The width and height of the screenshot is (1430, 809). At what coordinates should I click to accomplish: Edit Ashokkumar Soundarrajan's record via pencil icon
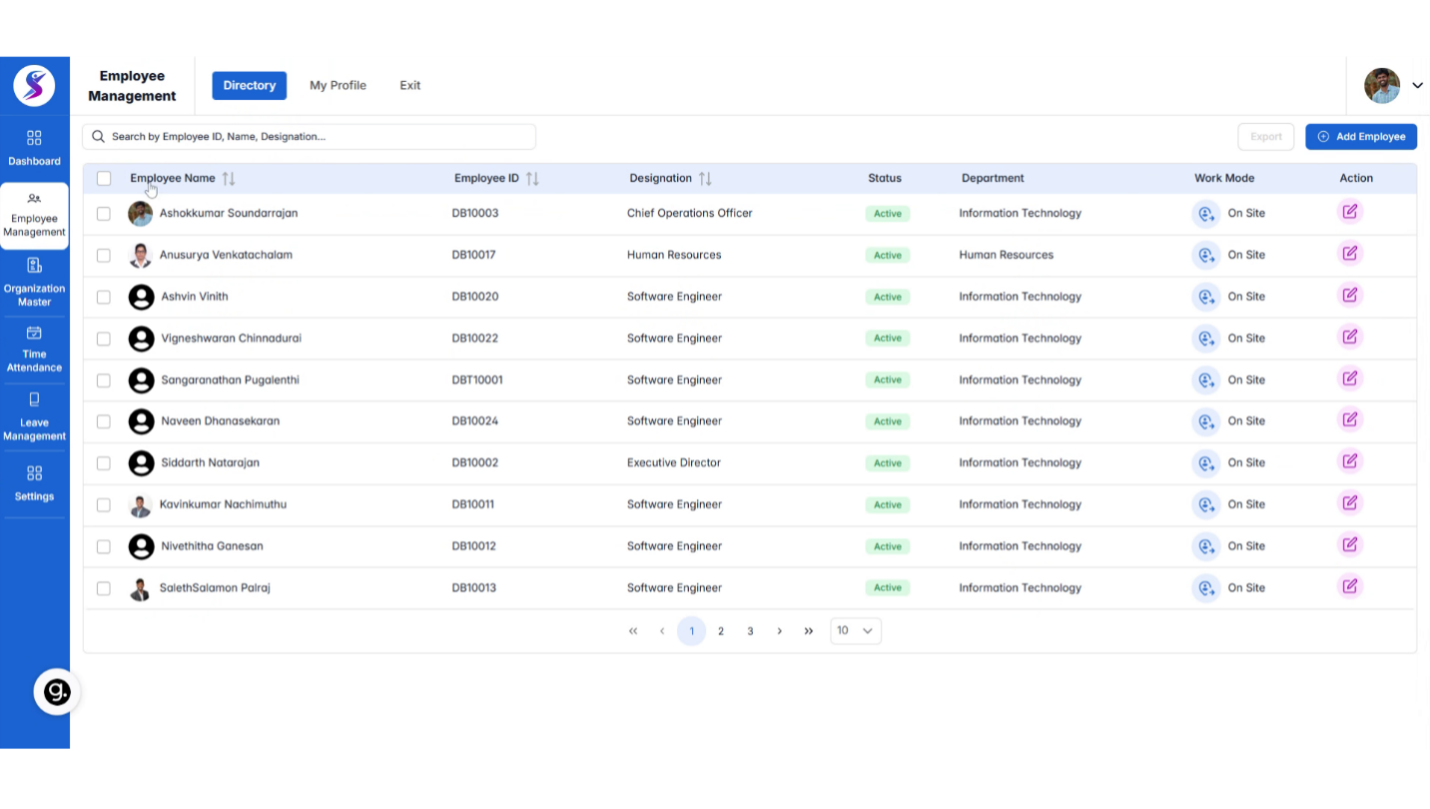pyautogui.click(x=1350, y=212)
